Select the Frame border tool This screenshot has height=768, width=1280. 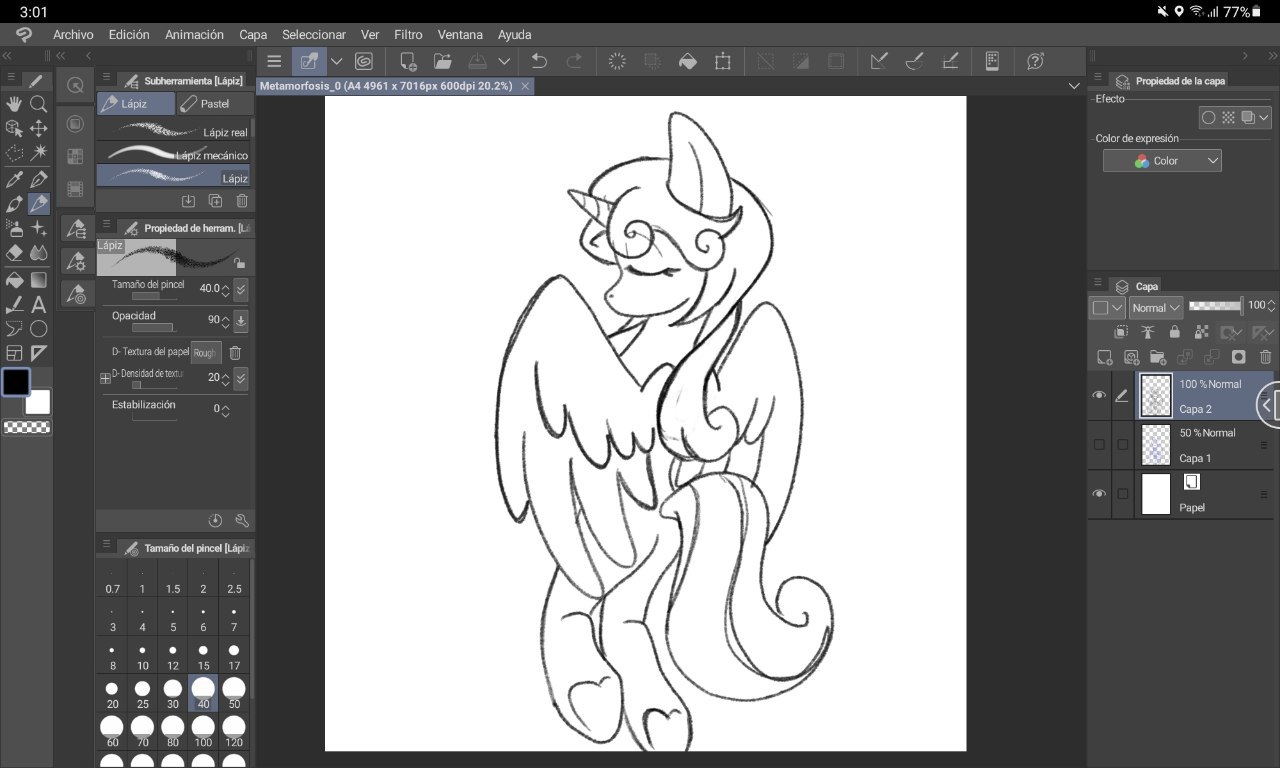14,353
